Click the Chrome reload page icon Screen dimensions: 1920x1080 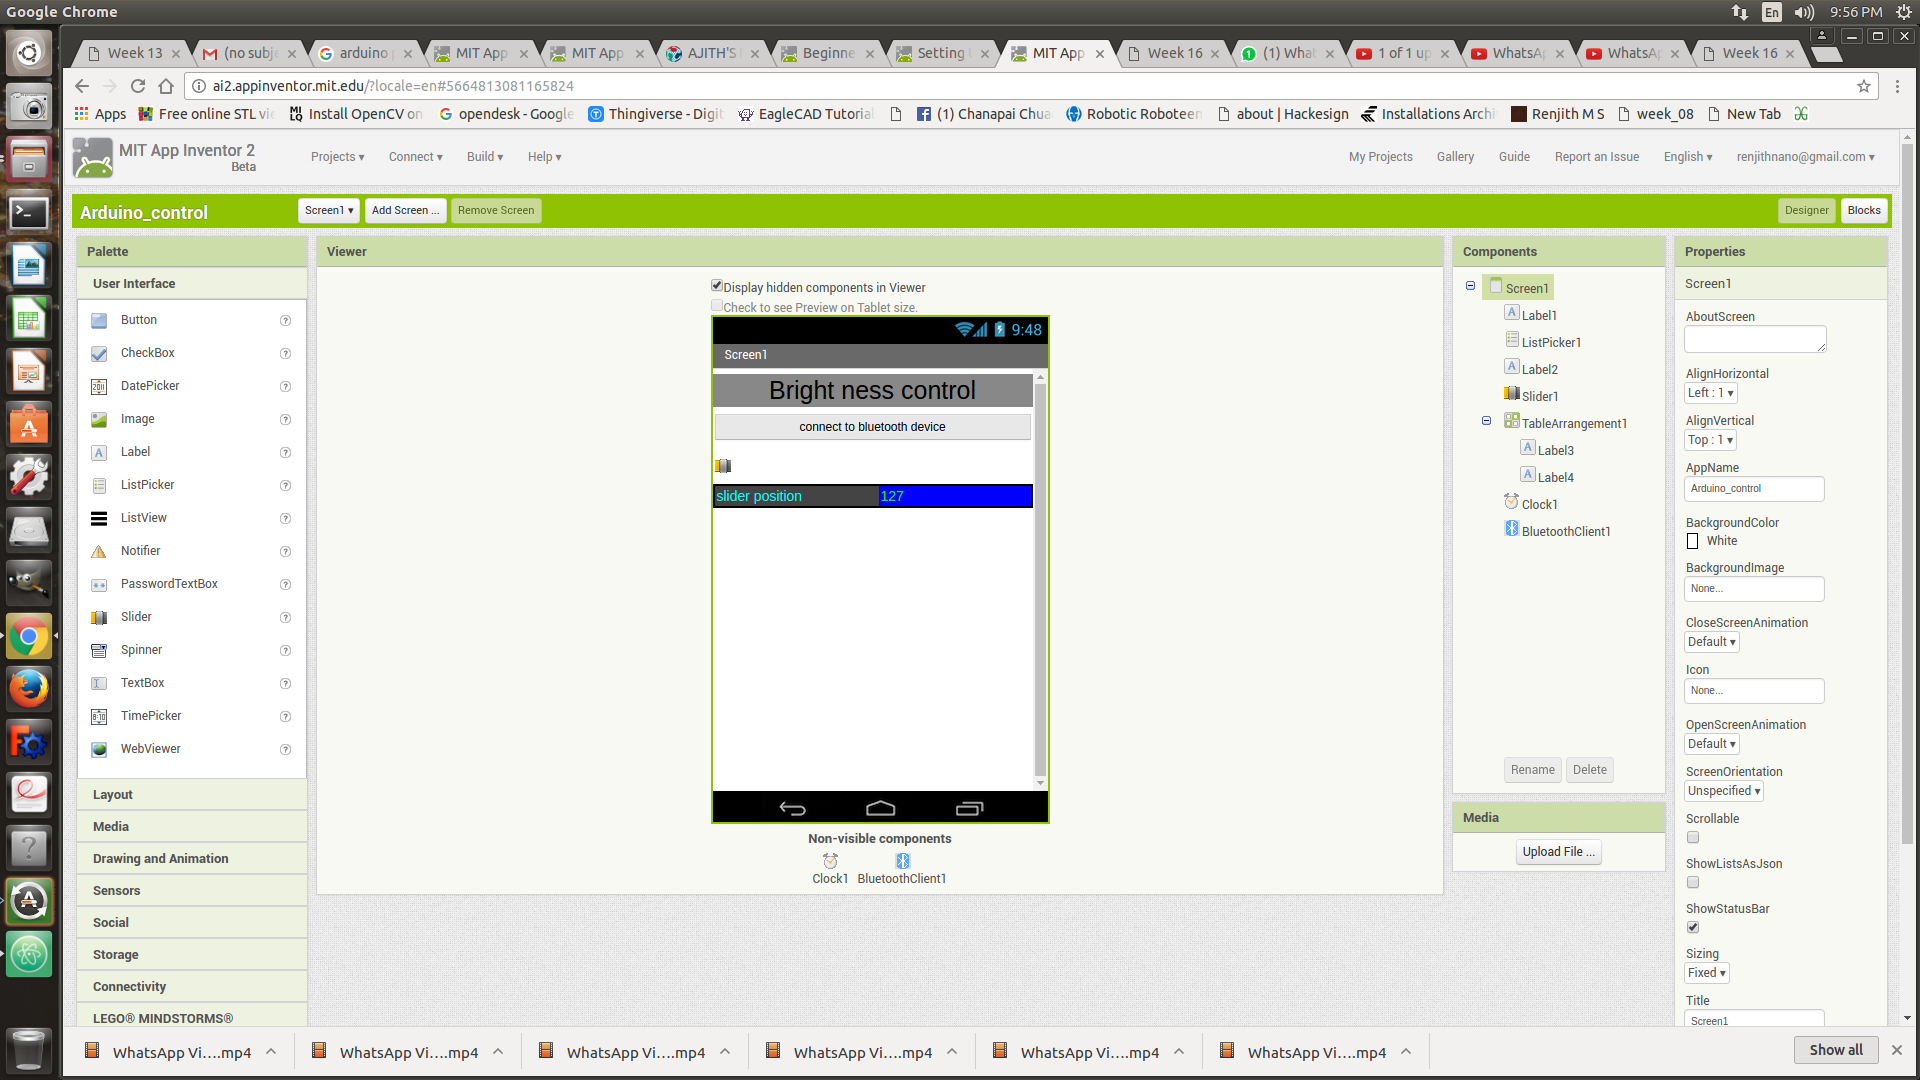click(138, 86)
